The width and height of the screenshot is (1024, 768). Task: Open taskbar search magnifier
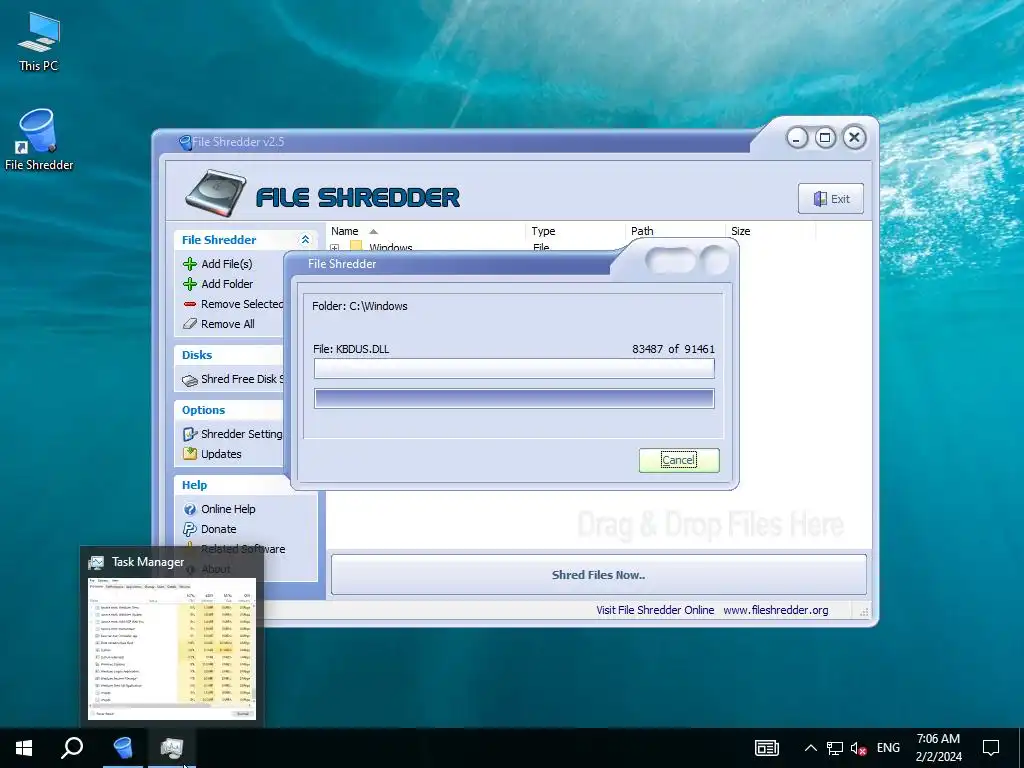point(72,748)
